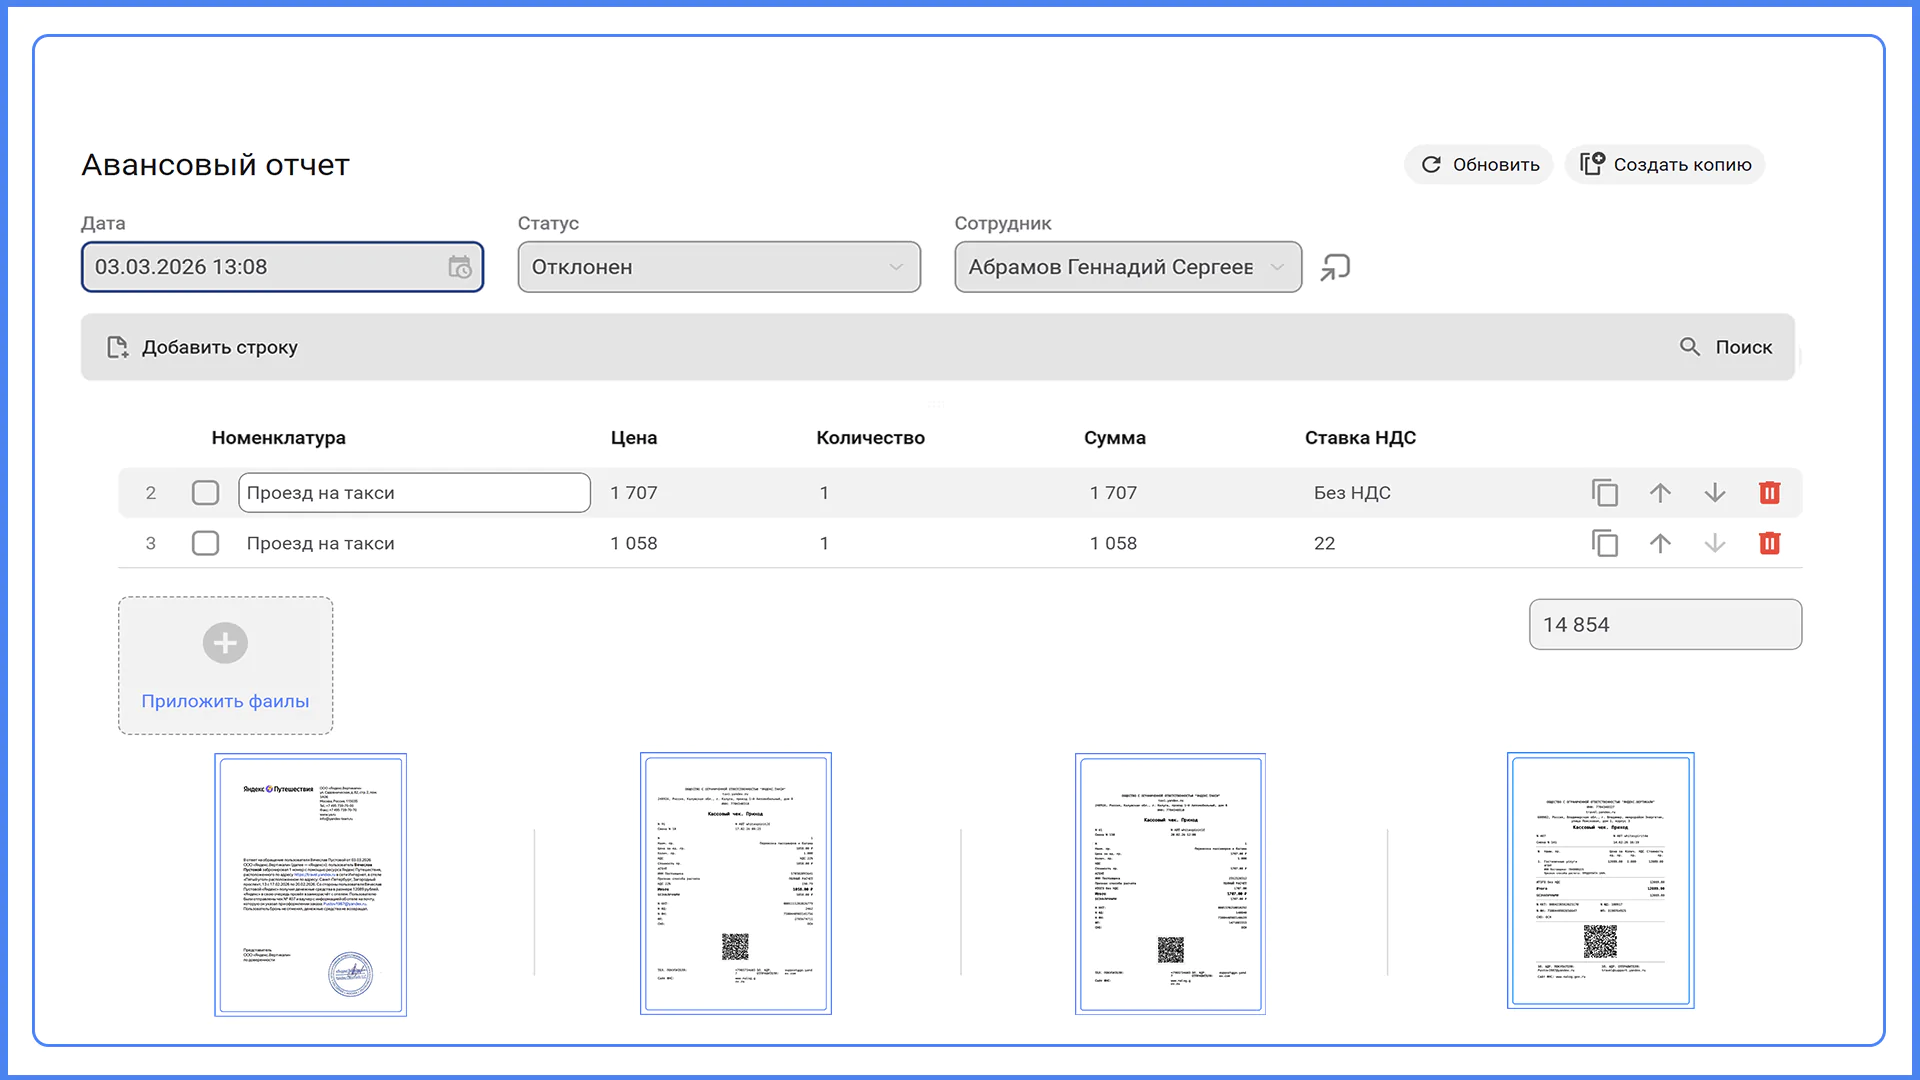Click the total amount field 14 854
Image resolution: width=1920 pixels, height=1080 pixels.
coord(1665,624)
